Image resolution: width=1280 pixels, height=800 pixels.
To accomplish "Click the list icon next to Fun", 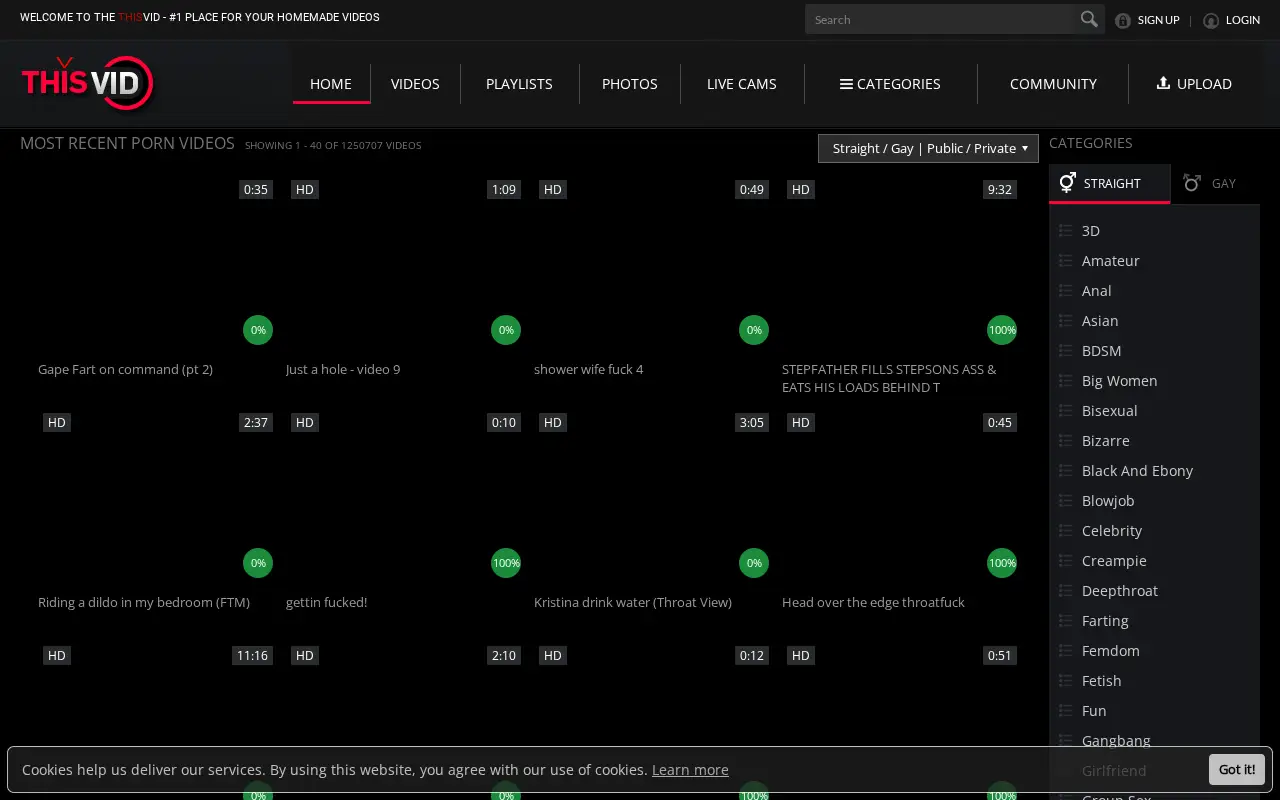I will point(1065,710).
